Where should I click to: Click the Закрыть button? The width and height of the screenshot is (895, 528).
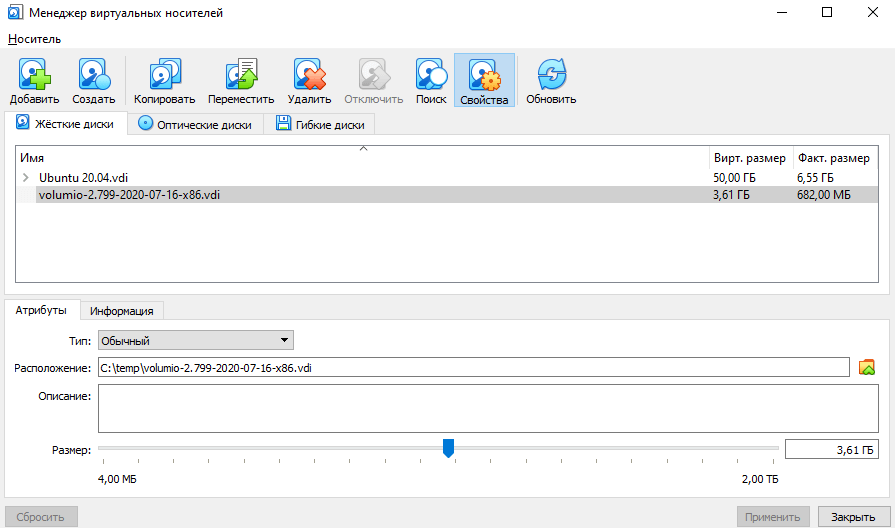click(853, 517)
